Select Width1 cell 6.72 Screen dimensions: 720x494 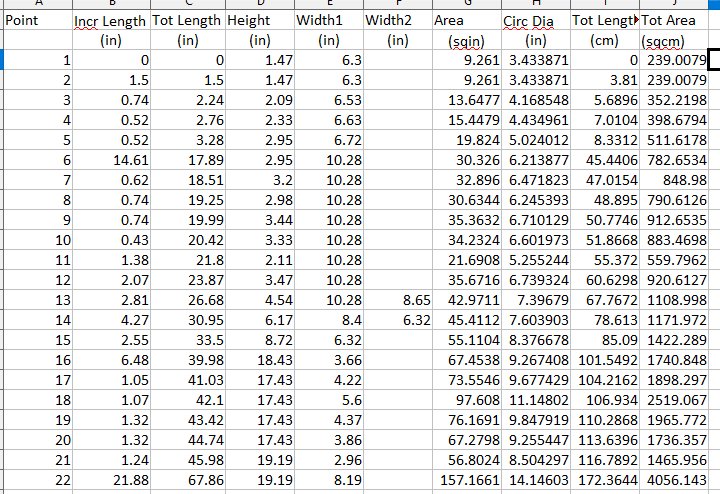(329, 140)
